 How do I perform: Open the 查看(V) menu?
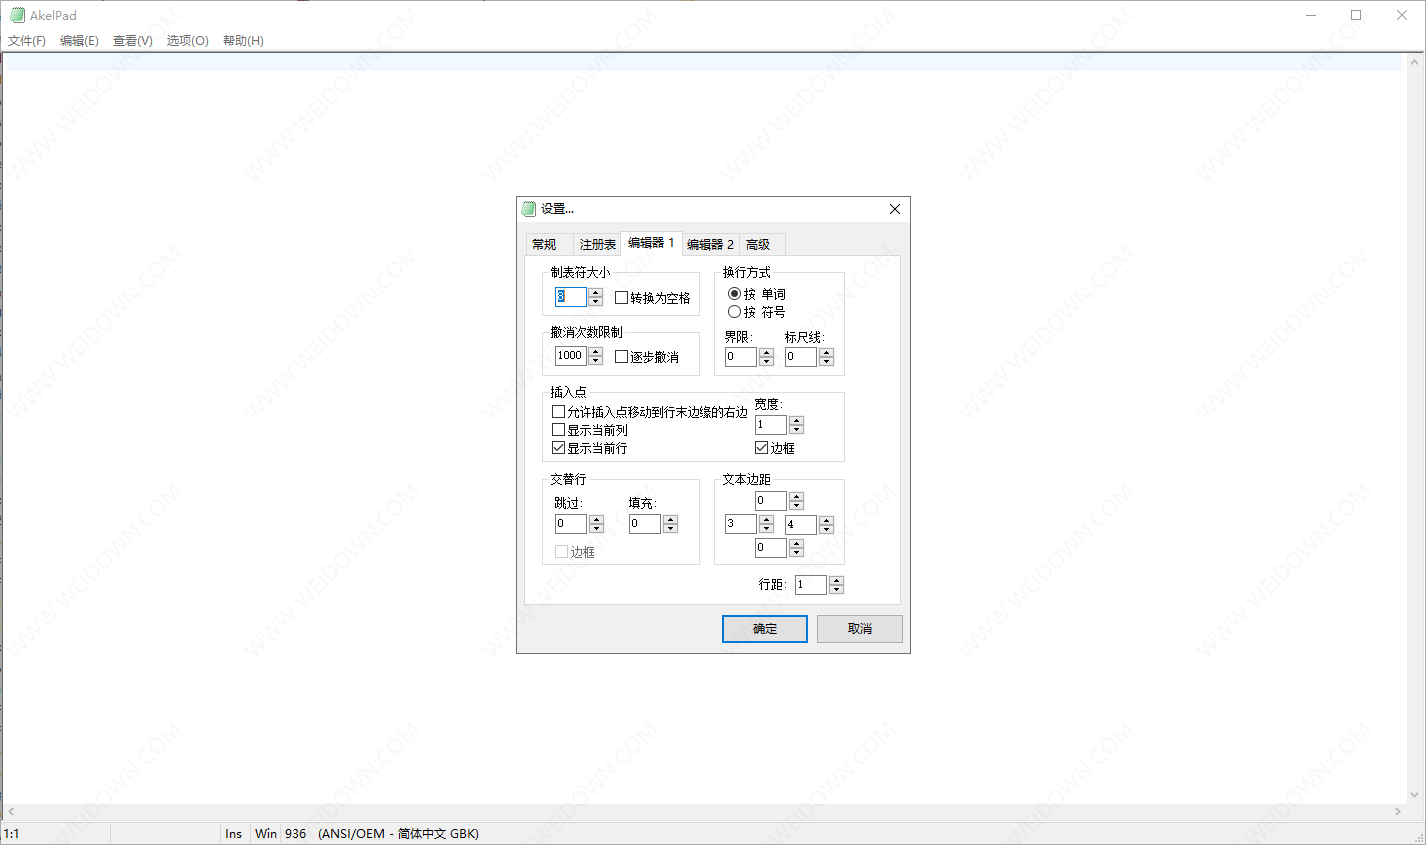(x=132, y=41)
